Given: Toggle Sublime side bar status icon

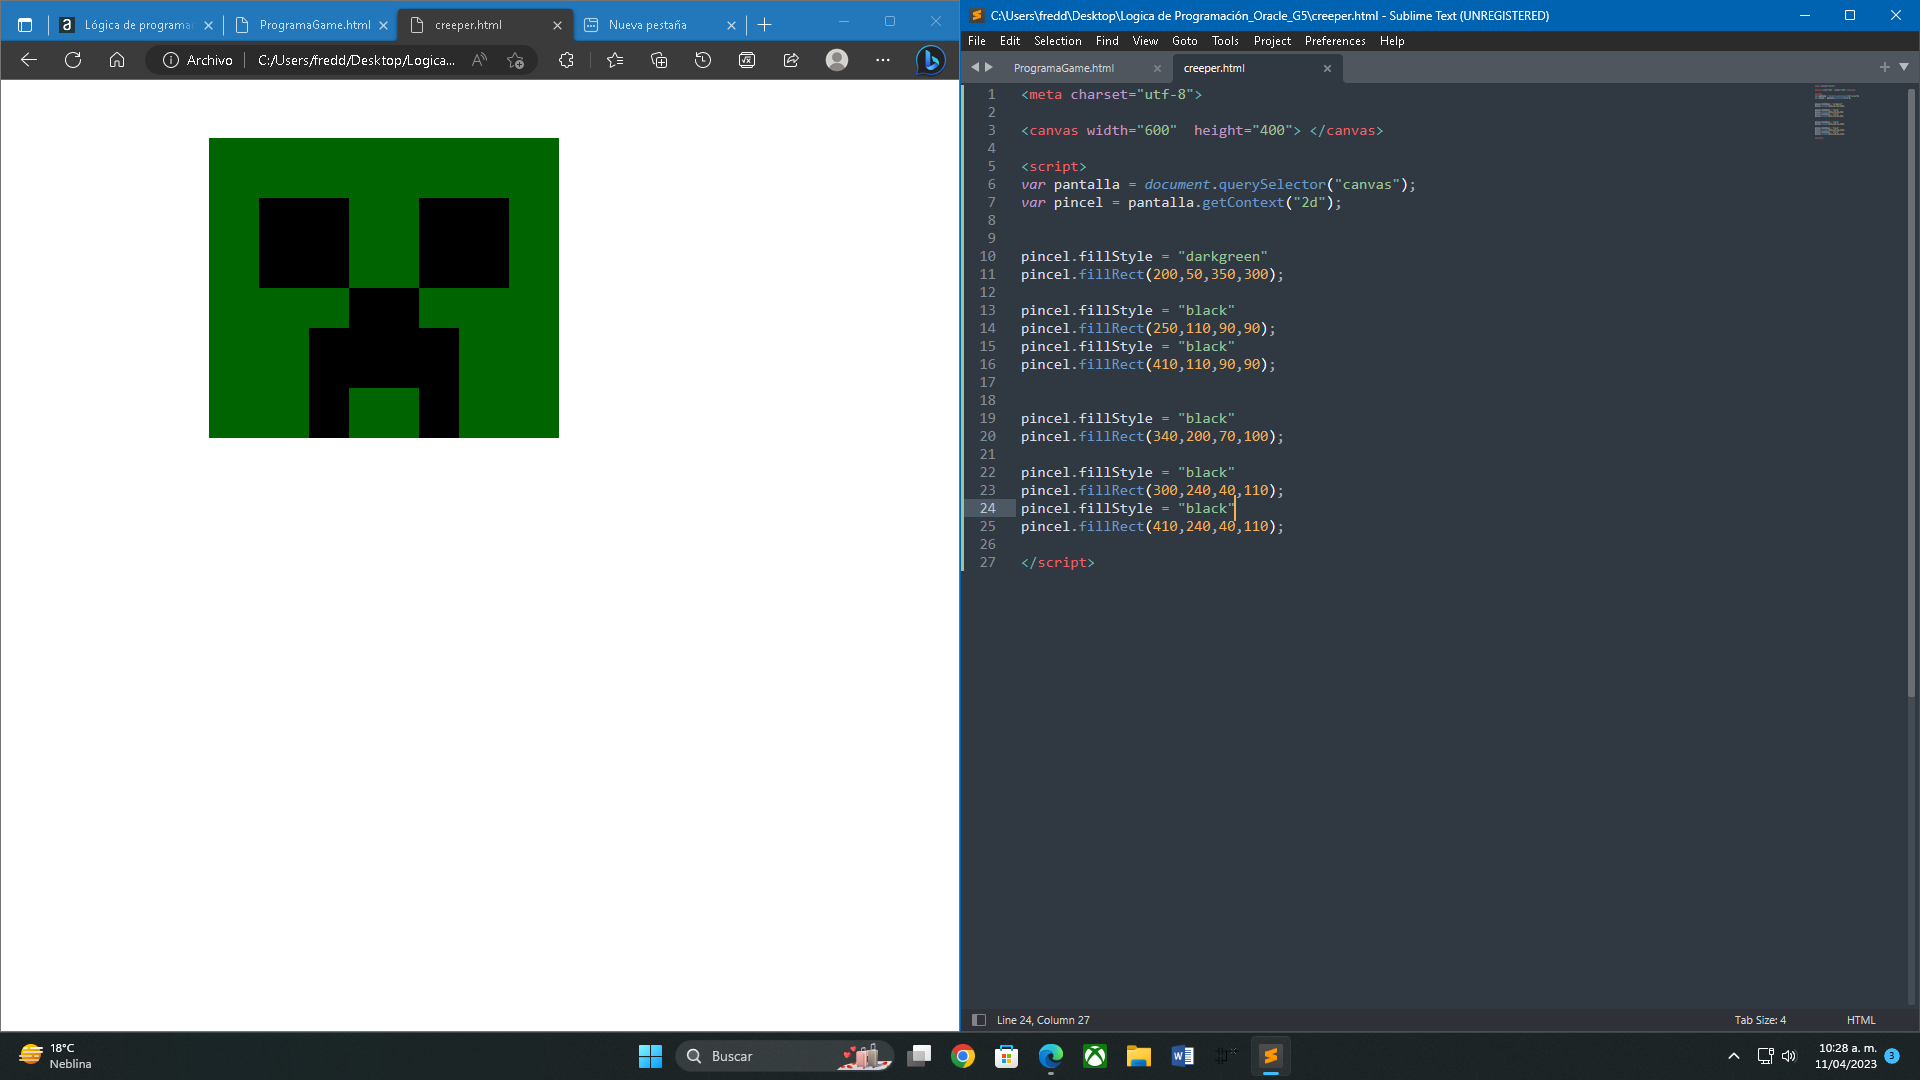Looking at the screenshot, I should tap(979, 1020).
